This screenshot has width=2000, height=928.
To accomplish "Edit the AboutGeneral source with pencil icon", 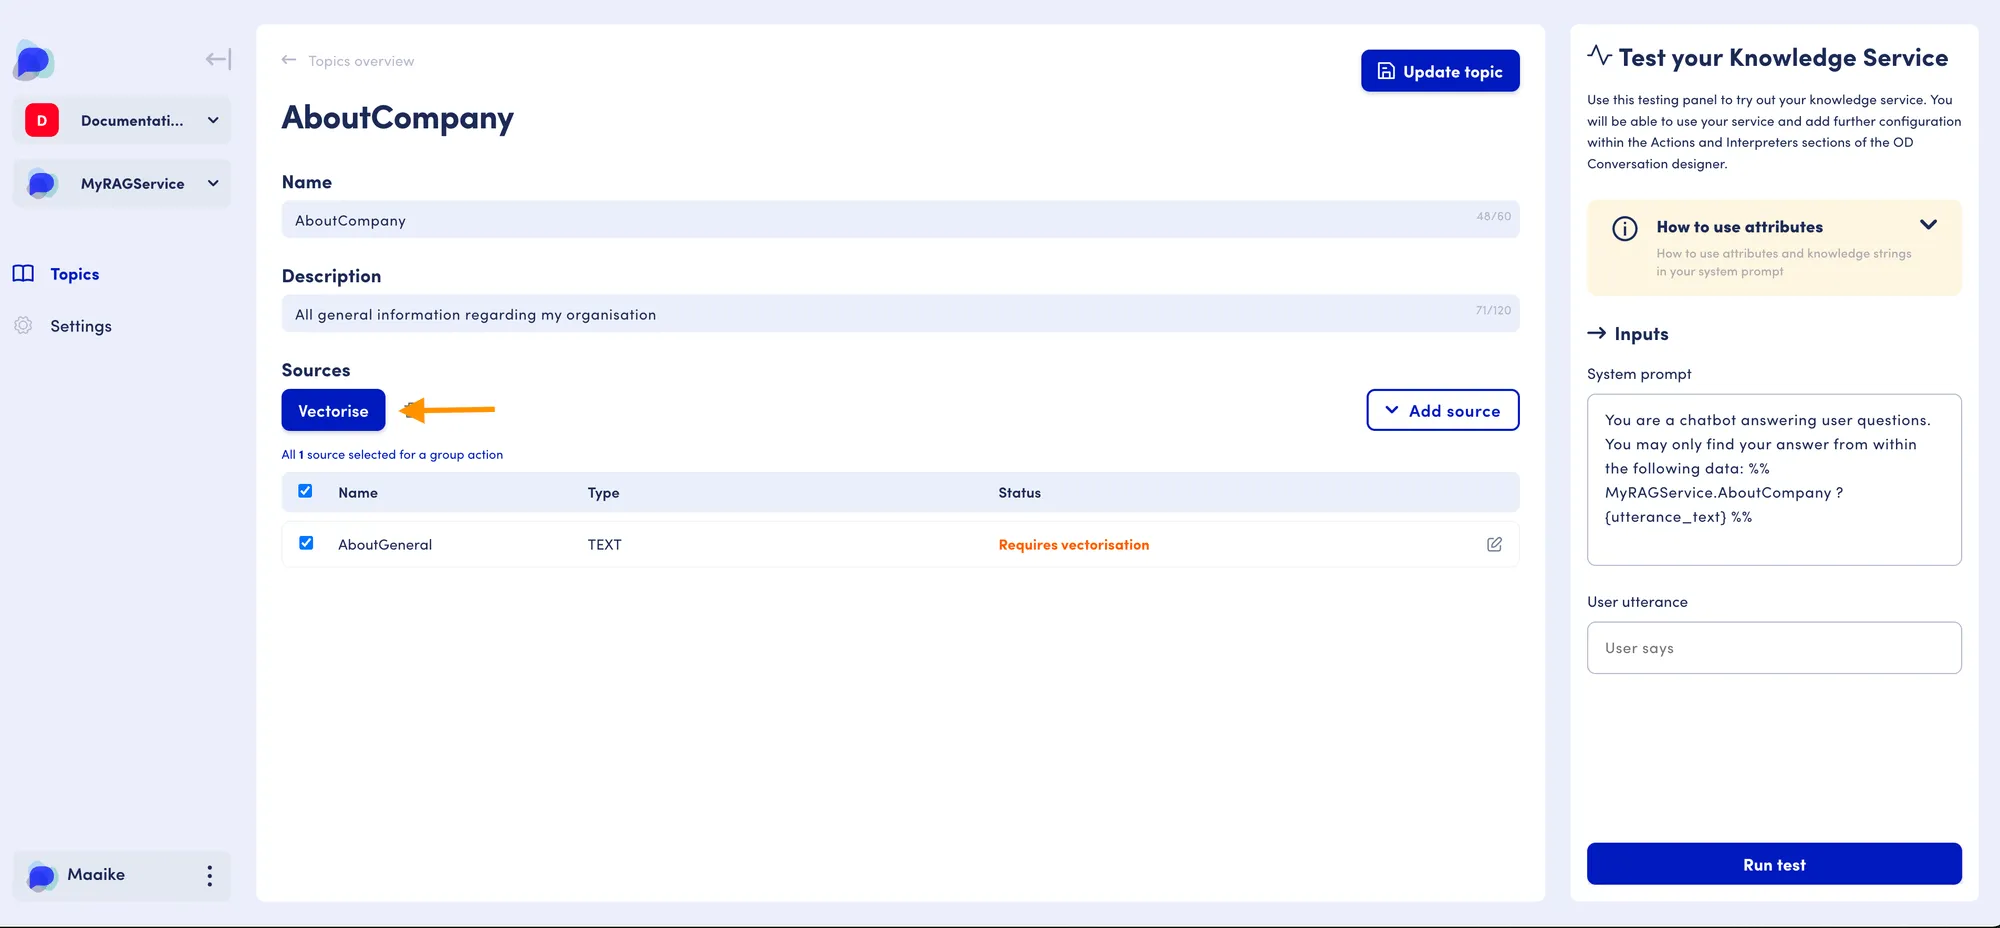I will [1494, 544].
